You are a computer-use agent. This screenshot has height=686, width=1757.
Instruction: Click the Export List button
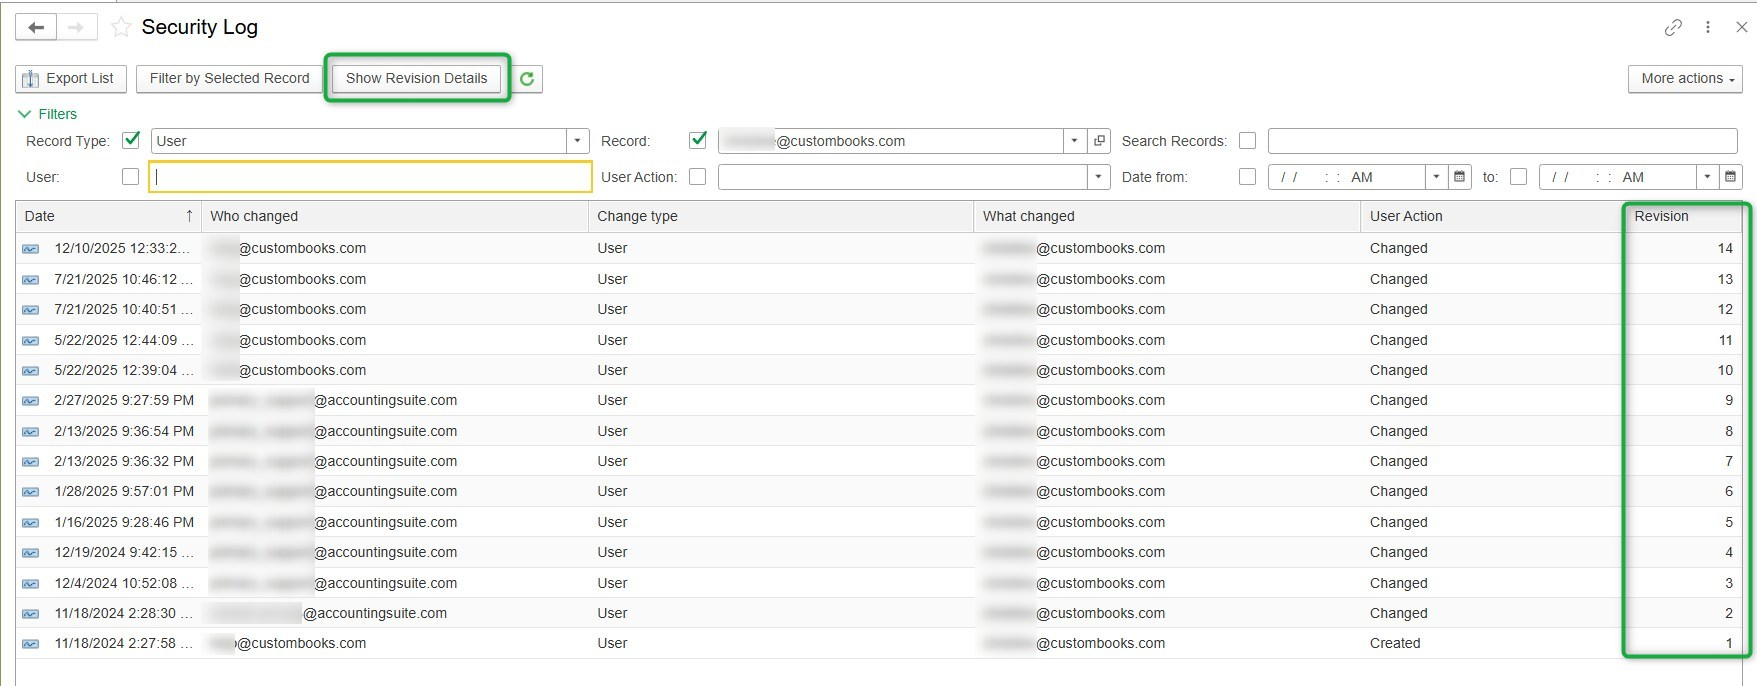pyautogui.click(x=70, y=78)
